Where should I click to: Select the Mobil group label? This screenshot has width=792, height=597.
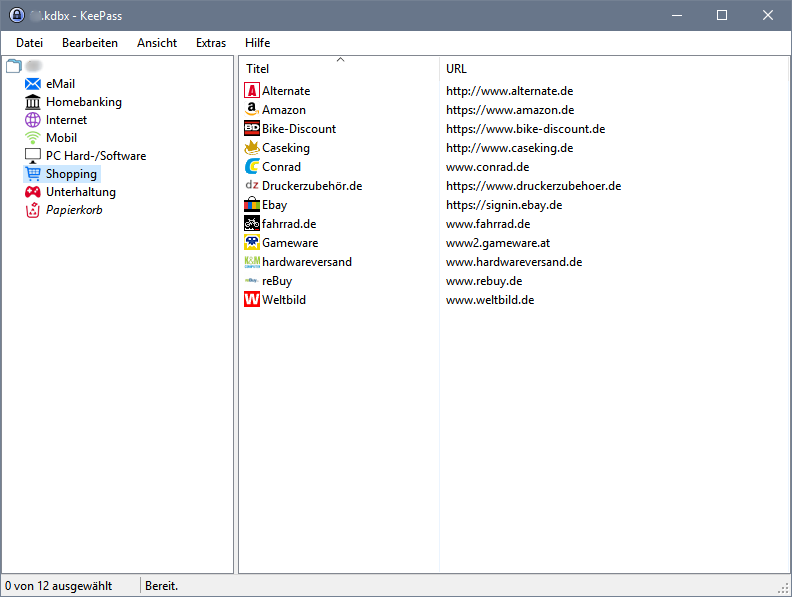[62, 138]
